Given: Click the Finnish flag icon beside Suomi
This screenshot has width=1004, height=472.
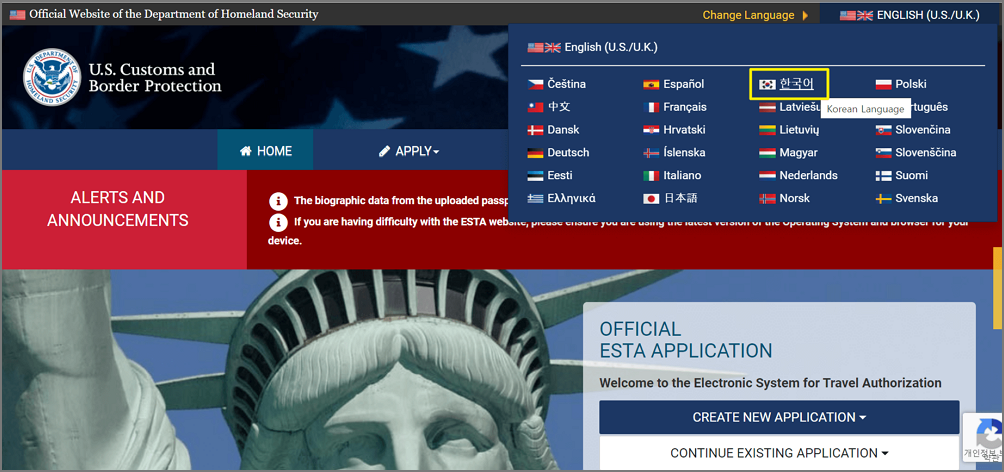Looking at the screenshot, I should 884,175.
